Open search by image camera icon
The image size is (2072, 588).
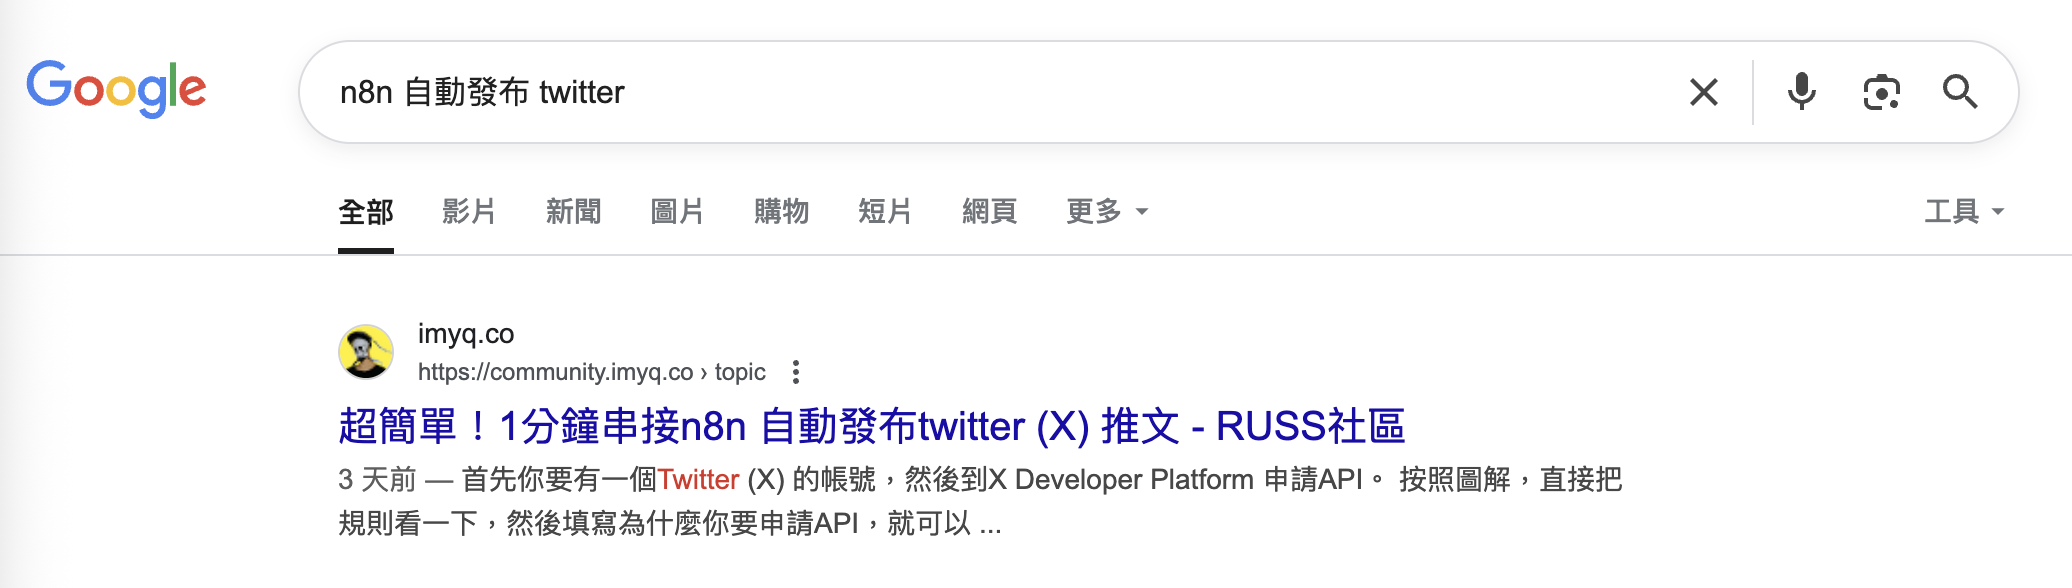(x=1881, y=92)
